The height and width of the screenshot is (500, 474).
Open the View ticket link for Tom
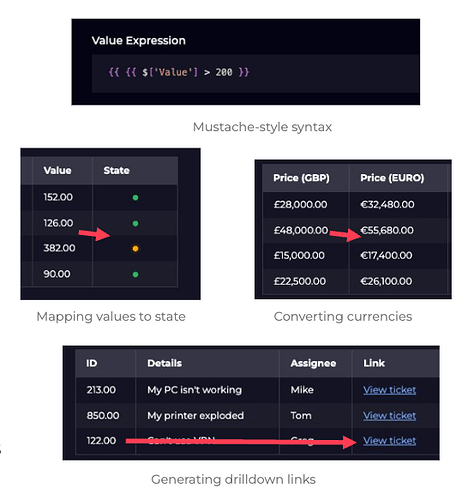click(x=389, y=415)
